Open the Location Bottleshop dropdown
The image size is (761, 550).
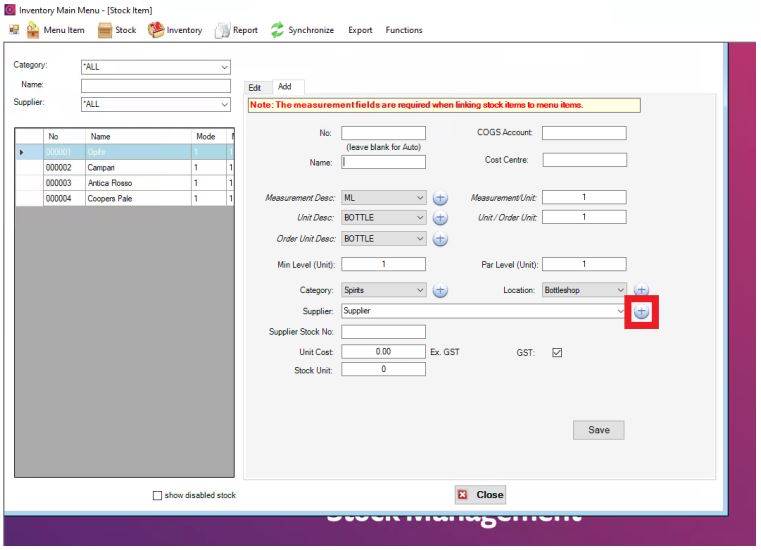(x=620, y=290)
